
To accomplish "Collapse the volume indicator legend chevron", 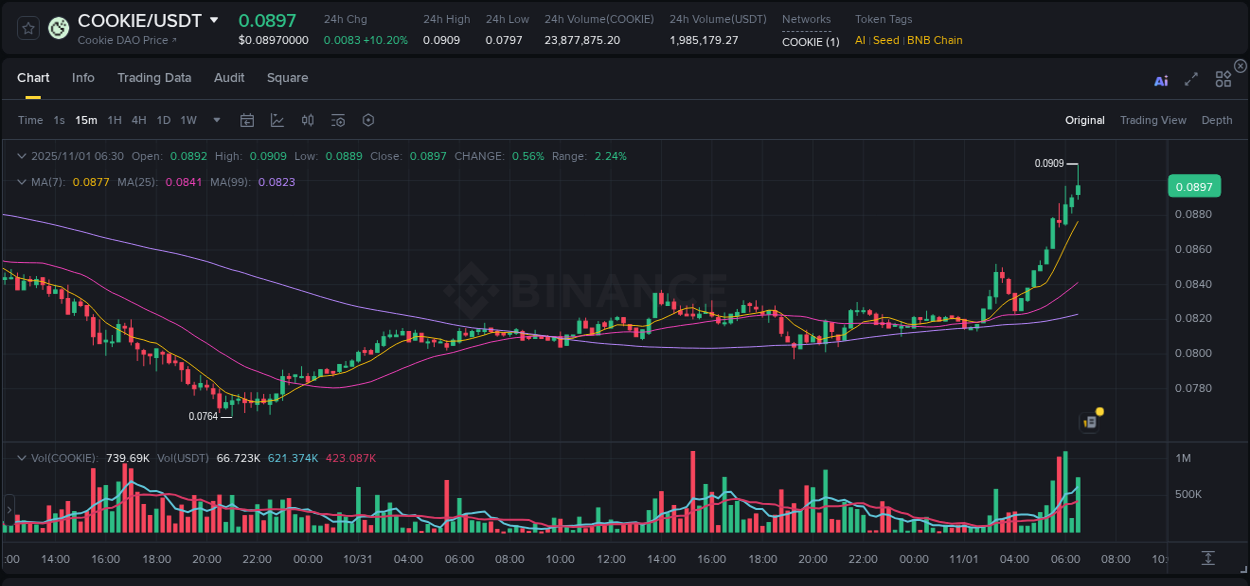I will [x=22, y=458].
